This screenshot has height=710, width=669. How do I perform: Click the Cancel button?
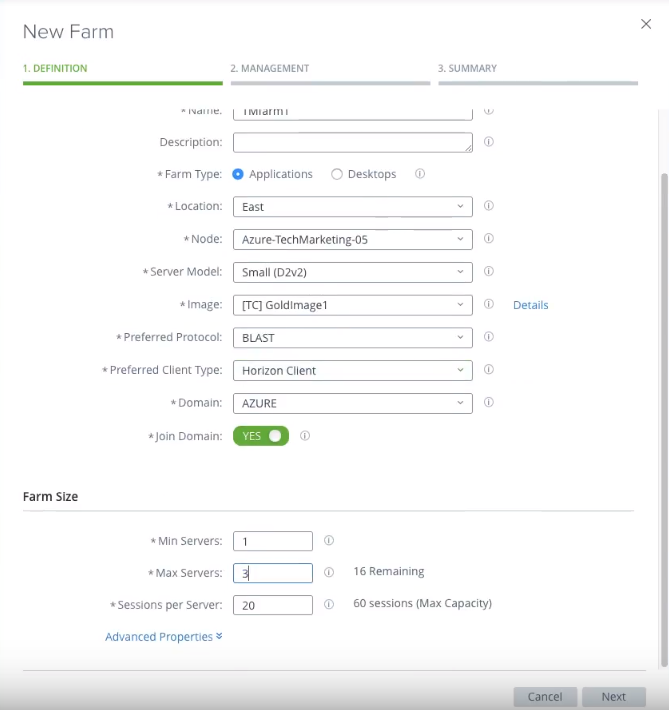(545, 696)
